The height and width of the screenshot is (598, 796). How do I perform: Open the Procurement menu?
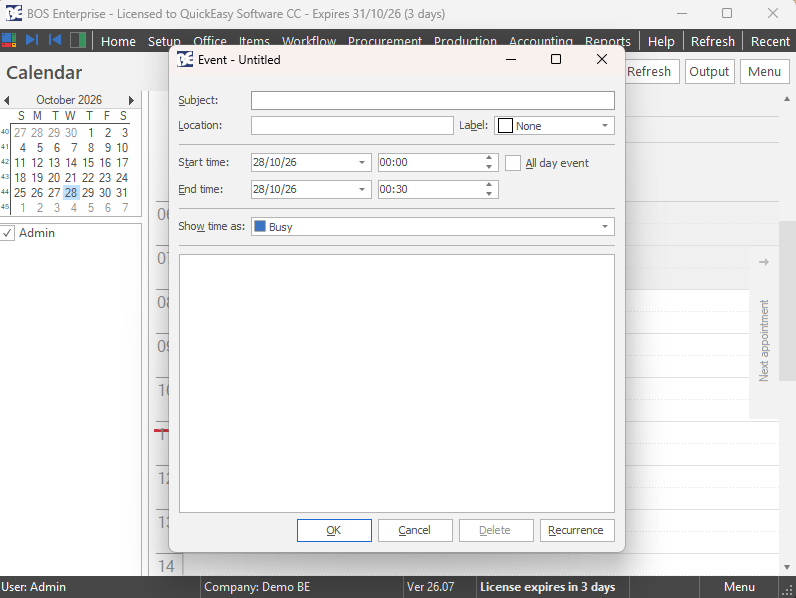pyautogui.click(x=385, y=41)
